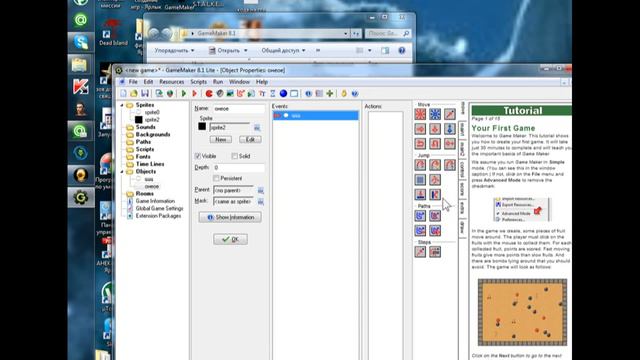Select the Align to Grid action icon

click(420, 180)
